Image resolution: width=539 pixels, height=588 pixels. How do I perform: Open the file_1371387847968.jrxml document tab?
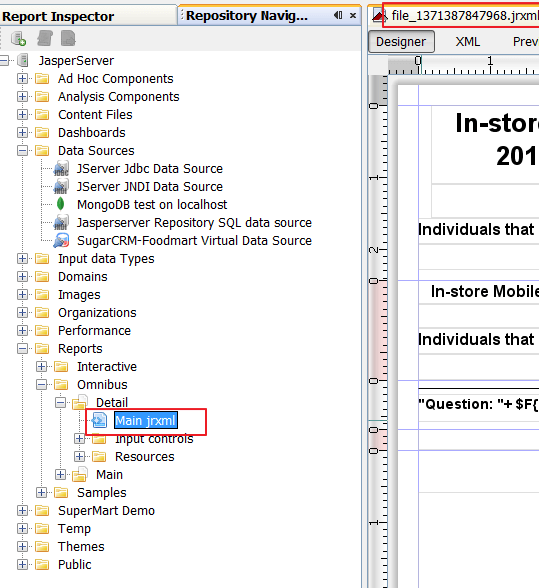pos(464,16)
